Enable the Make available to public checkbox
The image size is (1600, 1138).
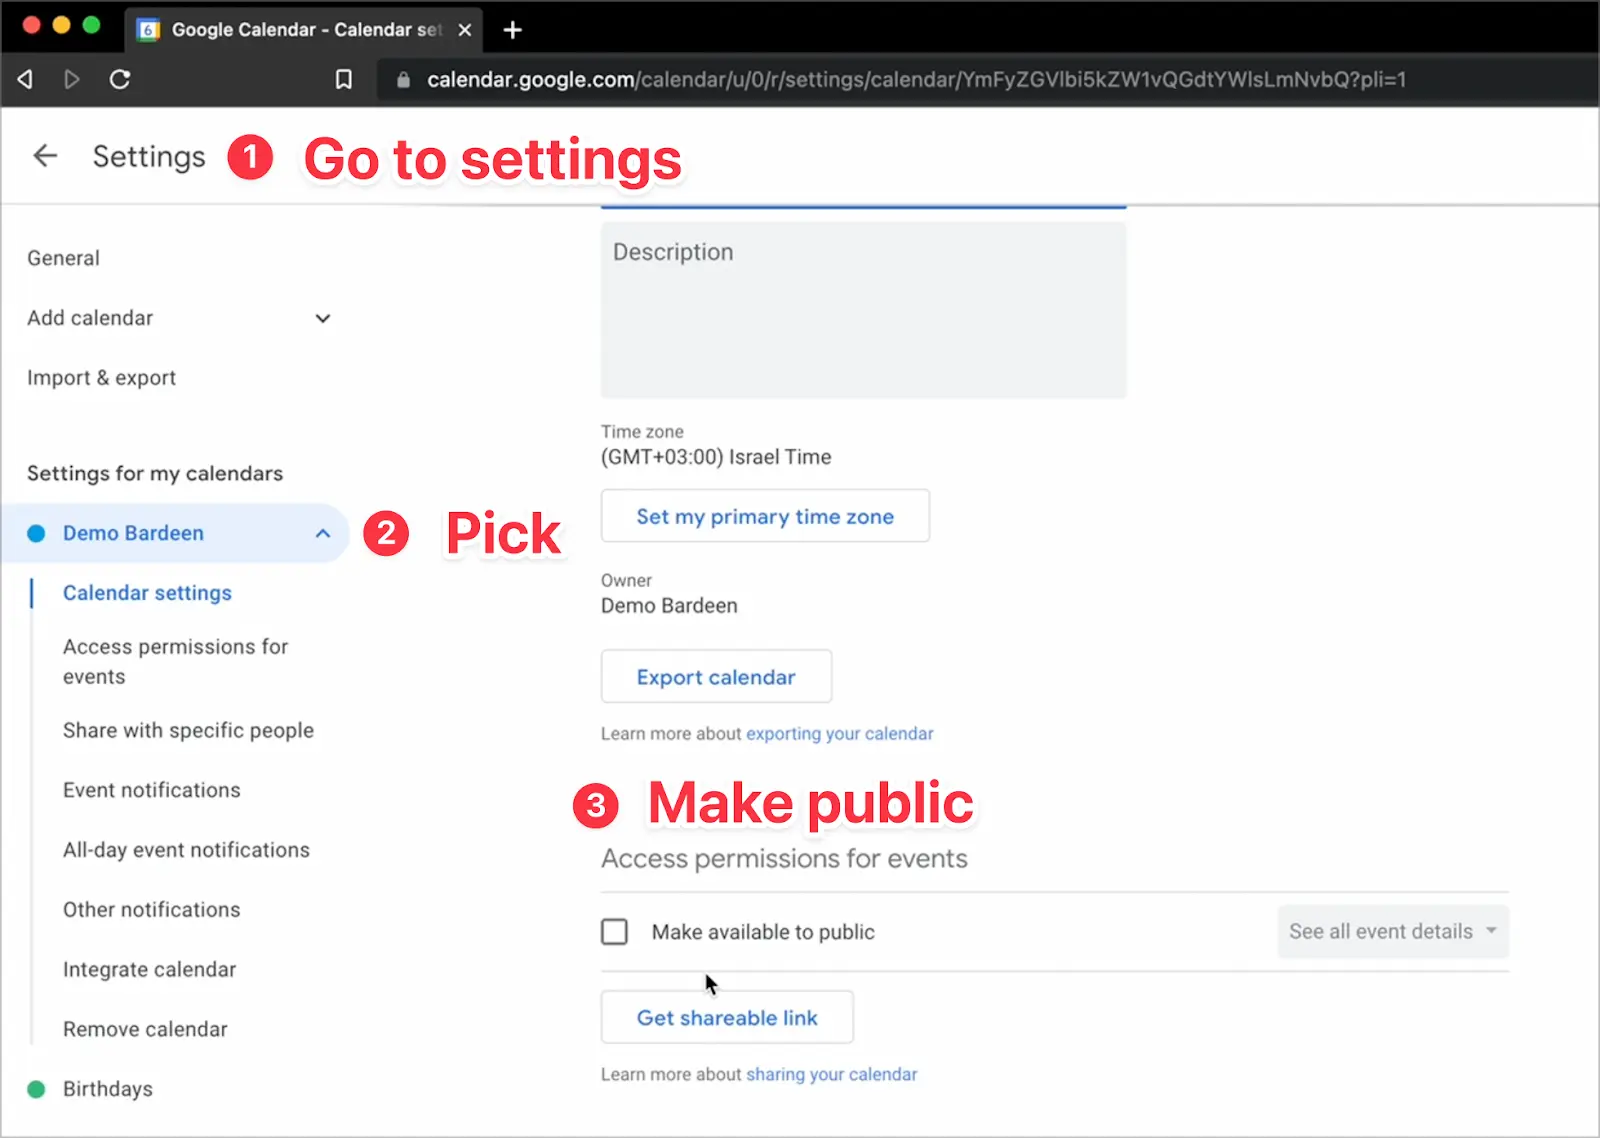click(x=614, y=931)
